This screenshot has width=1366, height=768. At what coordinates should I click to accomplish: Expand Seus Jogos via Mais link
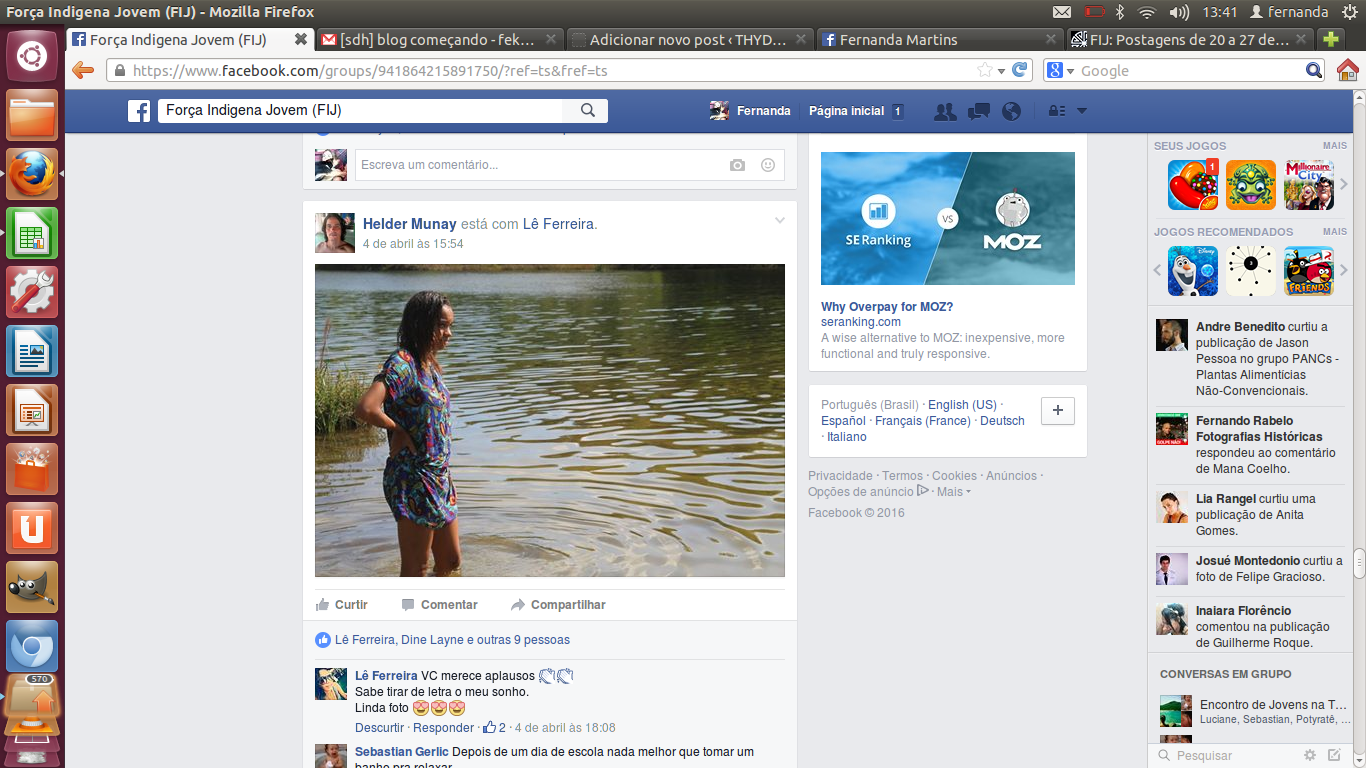tap(1334, 146)
